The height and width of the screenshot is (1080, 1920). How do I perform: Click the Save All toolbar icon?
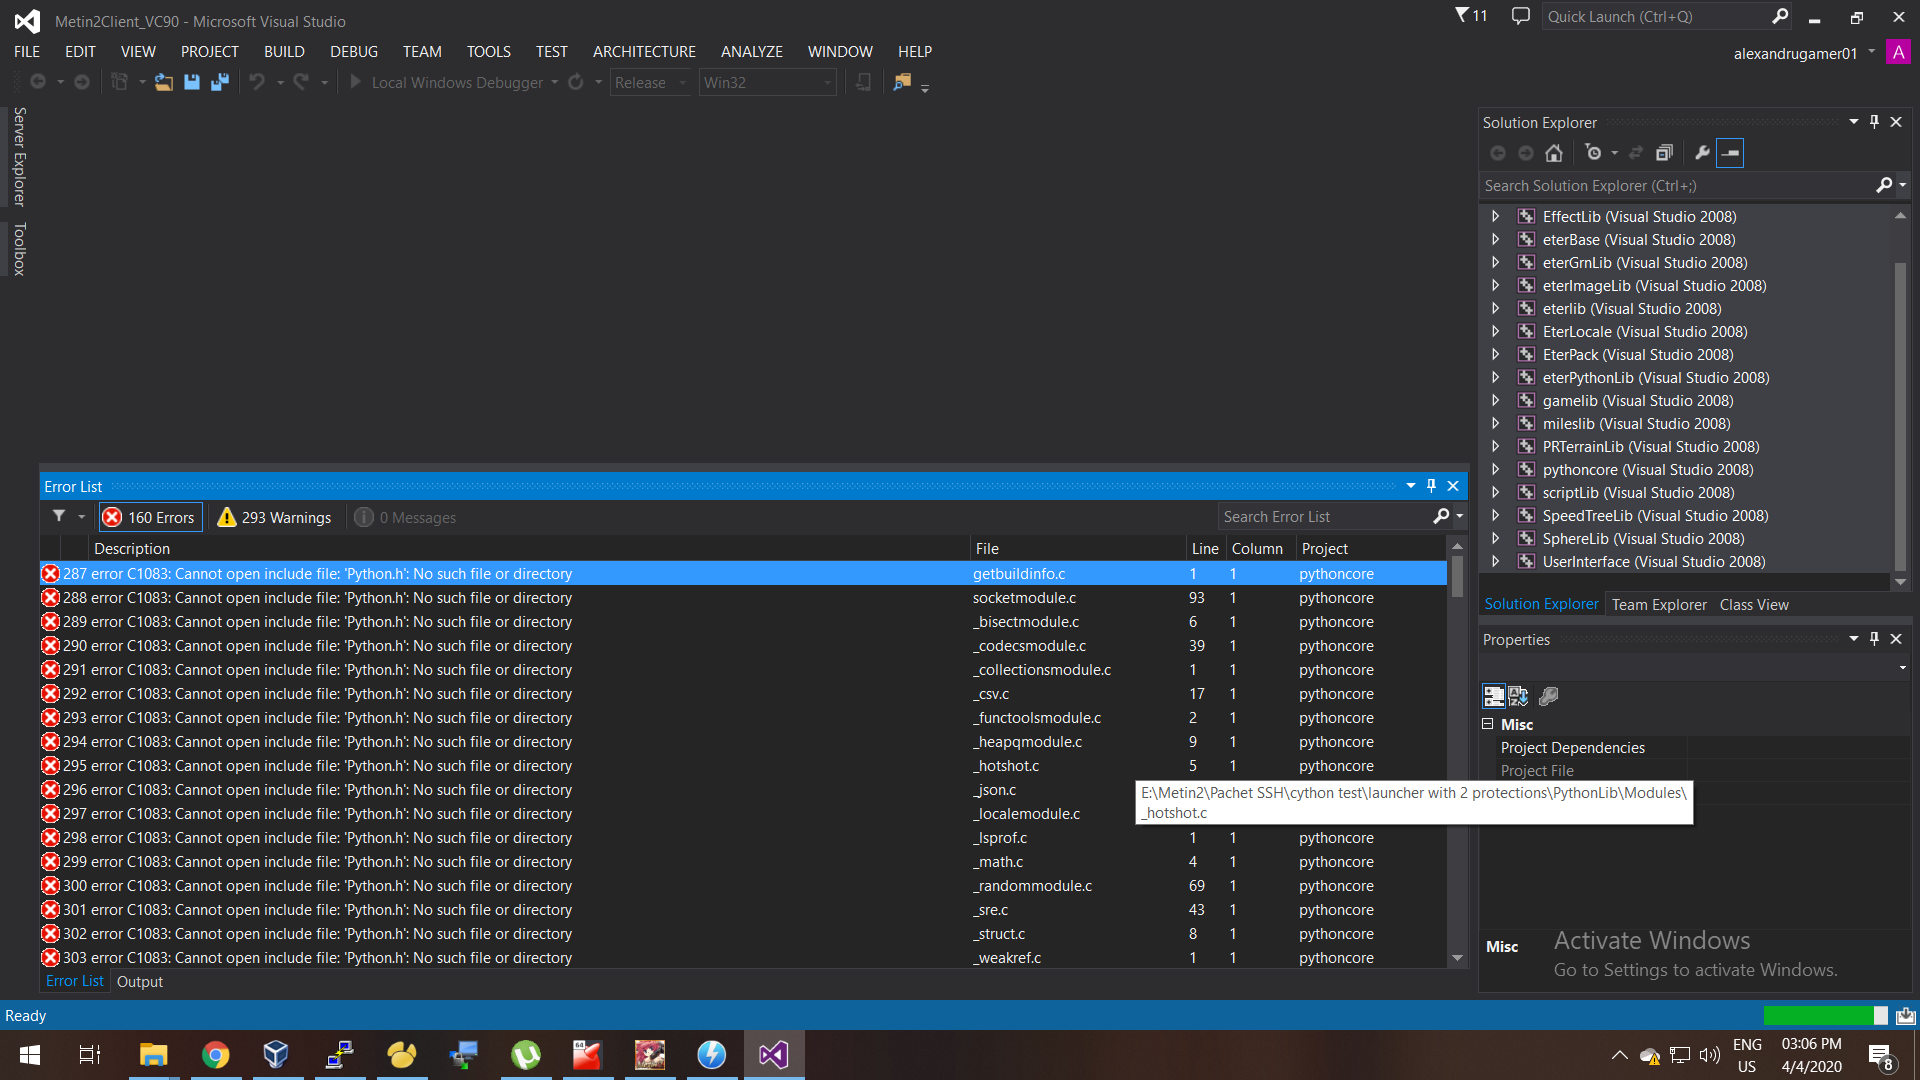(220, 82)
